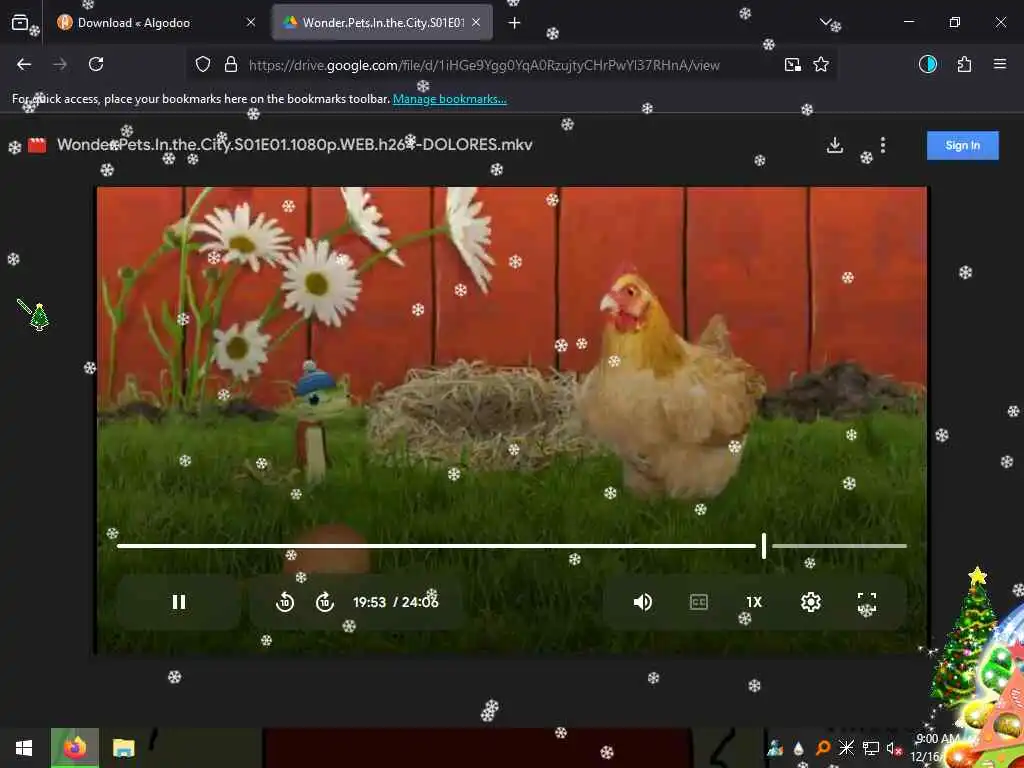Click the orange magnifier tray icon

(x=823, y=748)
